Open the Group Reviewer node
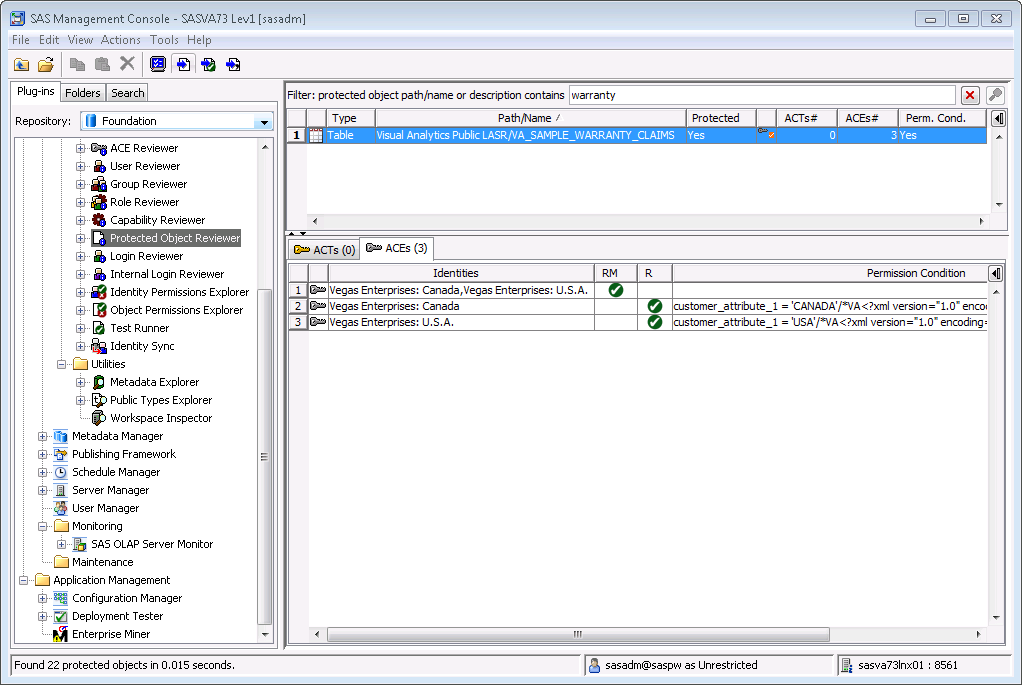 tap(148, 184)
